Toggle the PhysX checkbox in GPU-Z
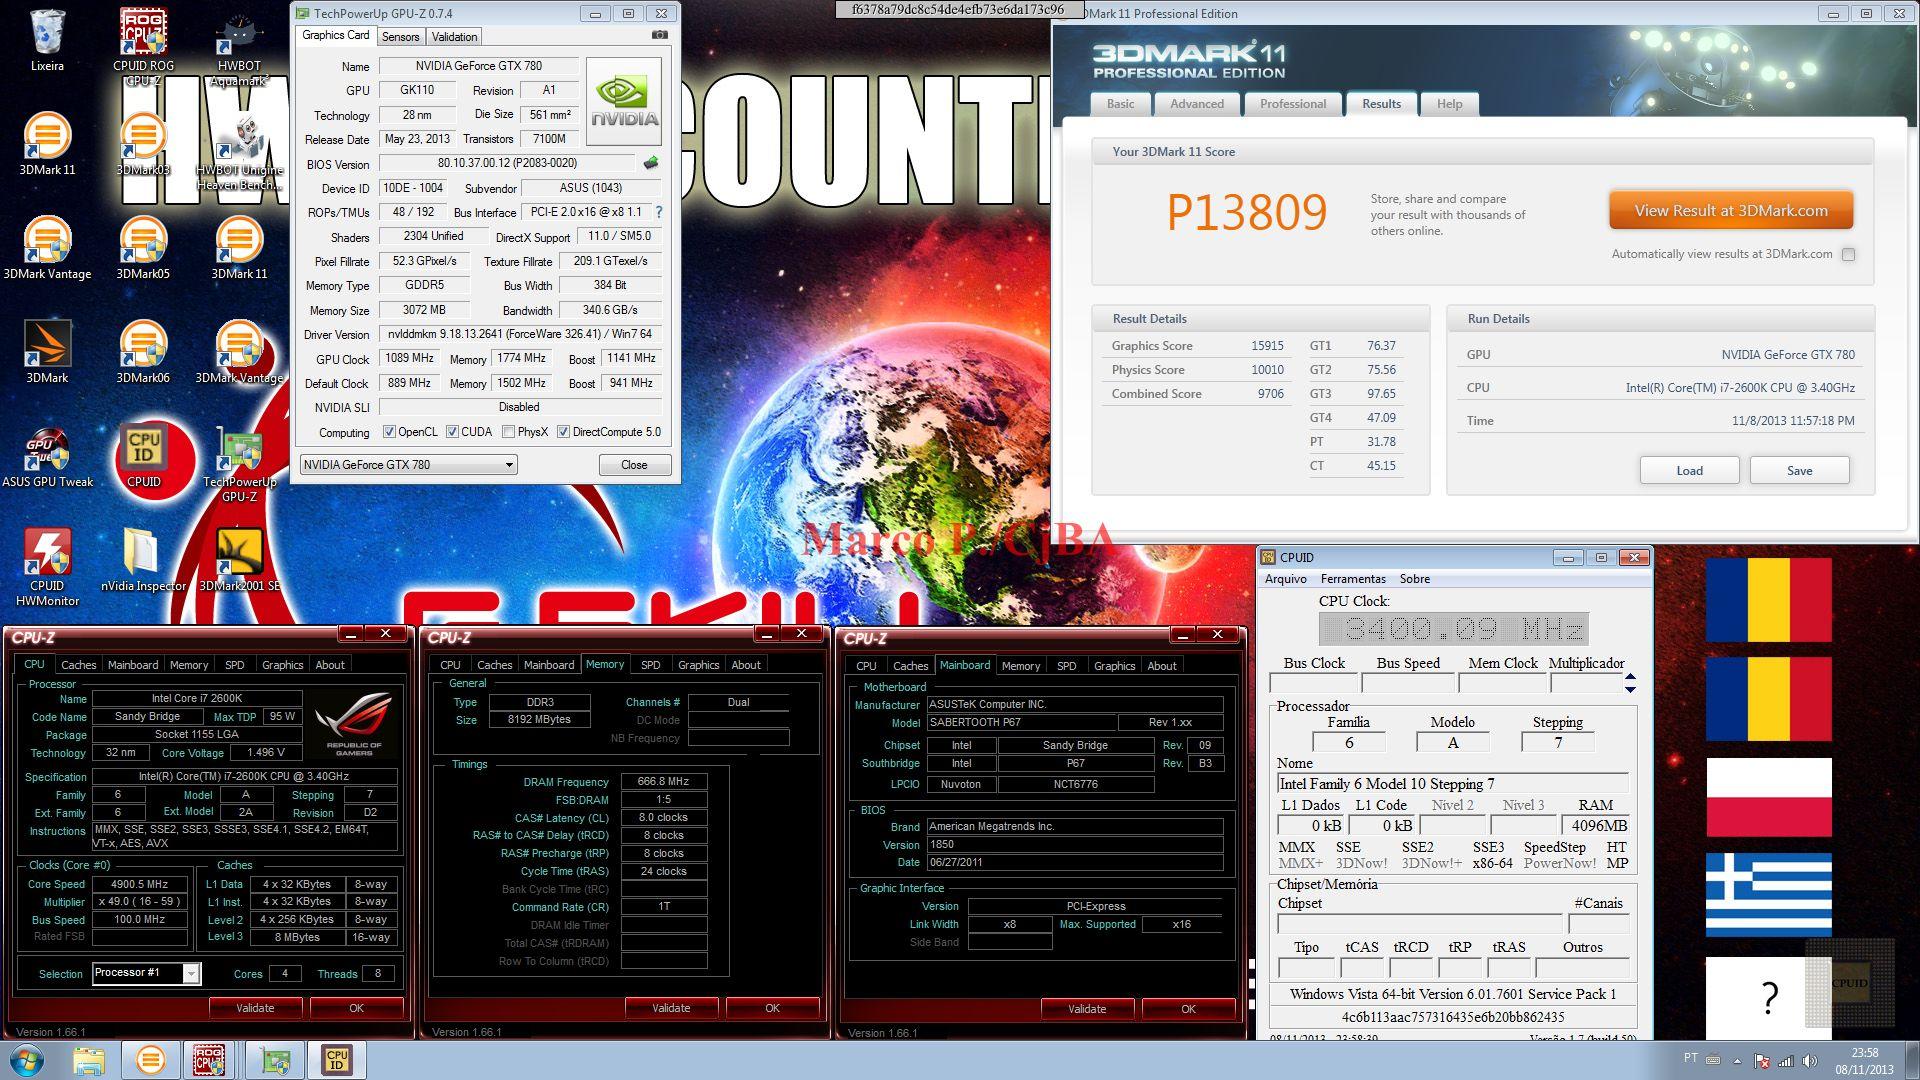Viewport: 1920px width, 1080px height. click(x=509, y=432)
